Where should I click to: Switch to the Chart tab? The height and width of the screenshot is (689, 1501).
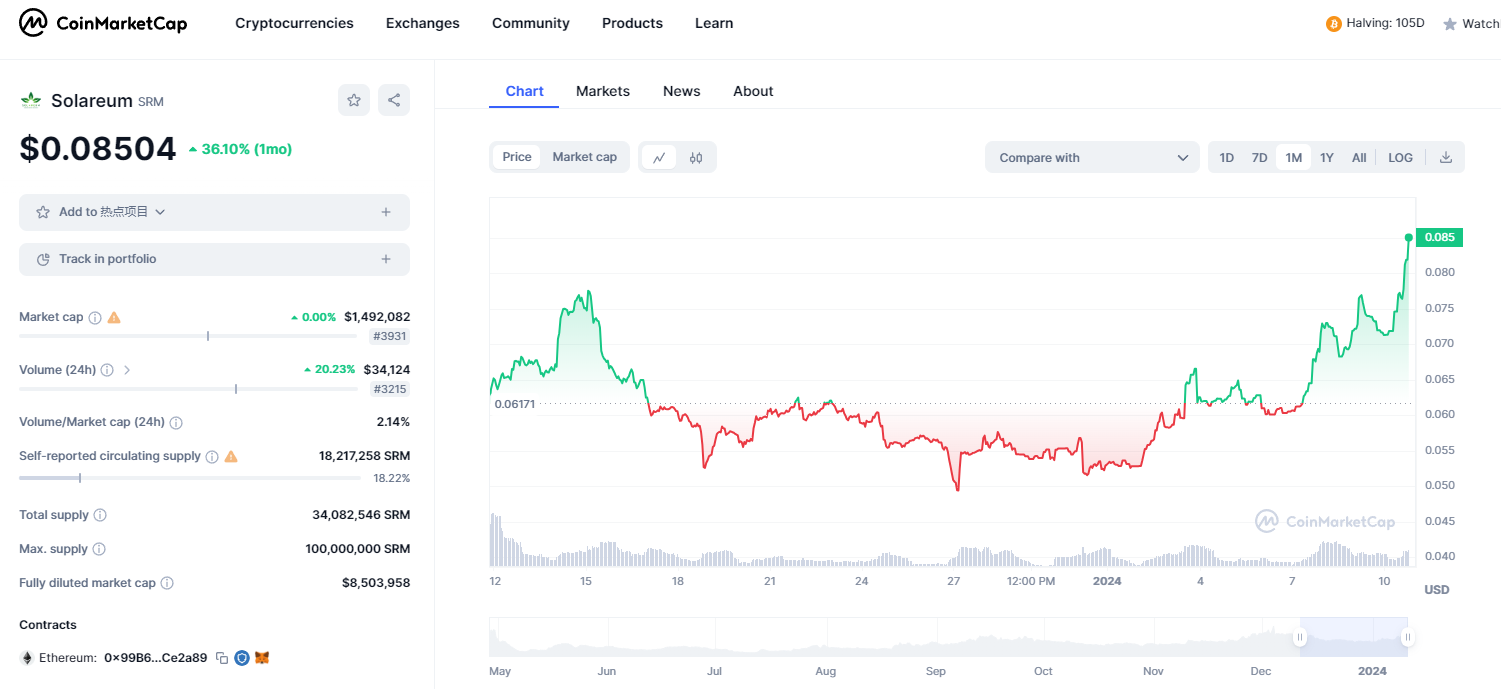(x=525, y=91)
